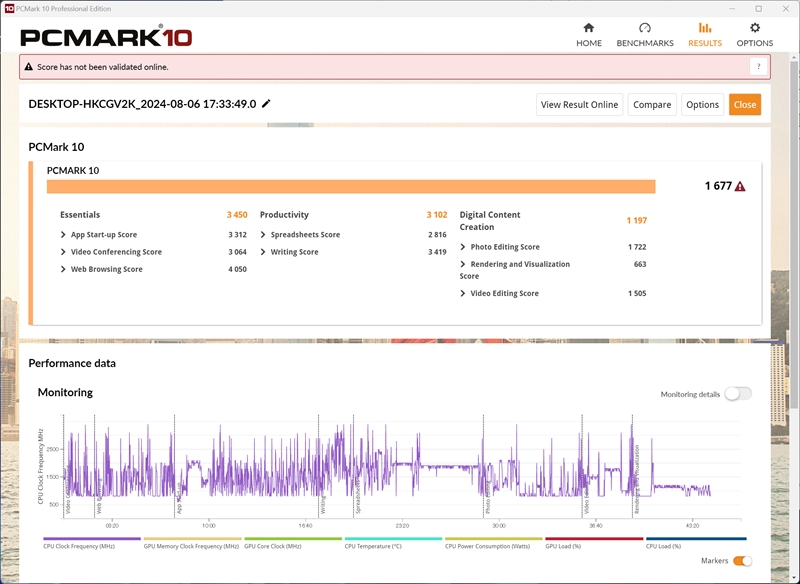Click the Compare button
The width and height of the screenshot is (800, 584).
(652, 105)
